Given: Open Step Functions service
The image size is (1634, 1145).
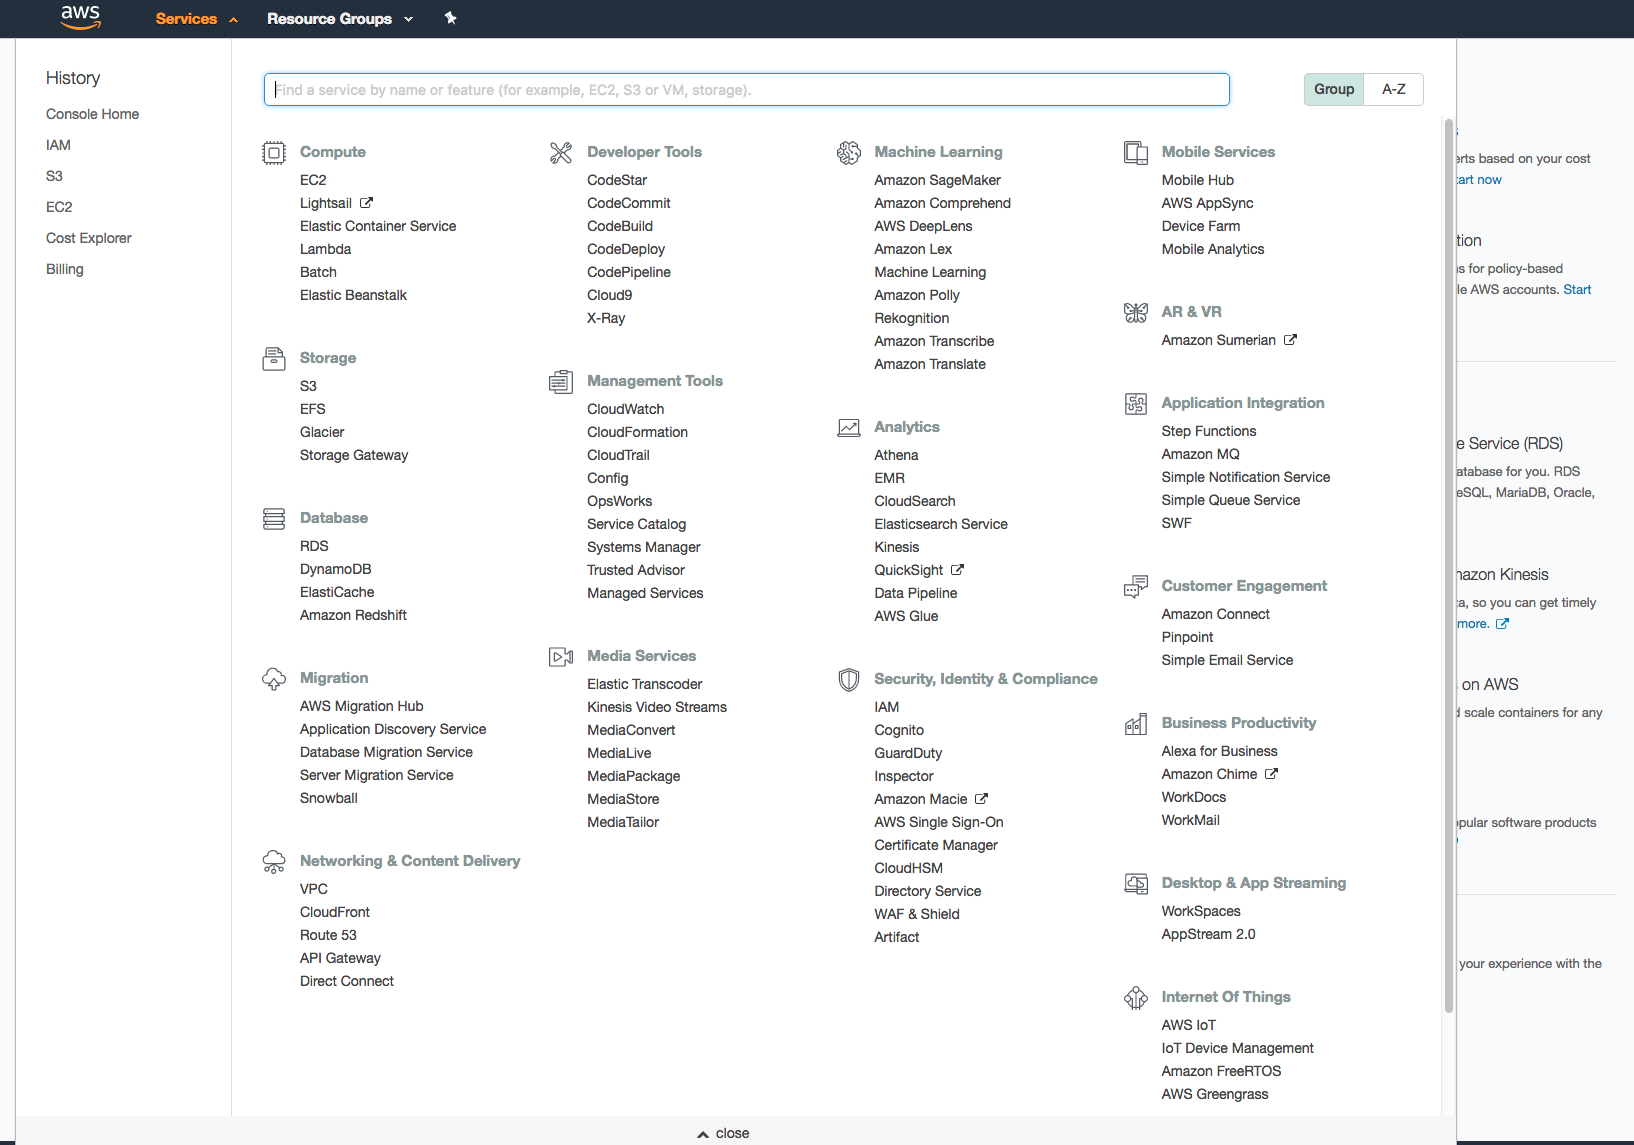Looking at the screenshot, I should [1209, 431].
